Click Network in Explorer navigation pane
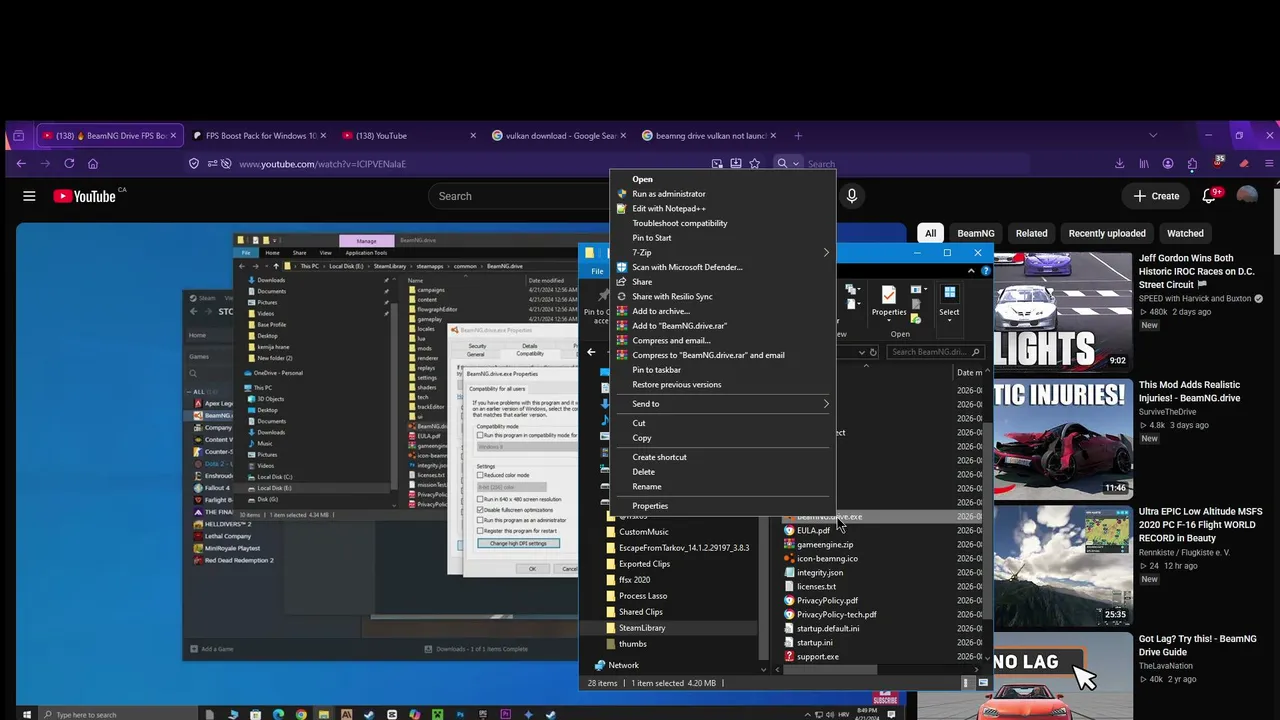The image size is (1280, 720). click(x=623, y=665)
